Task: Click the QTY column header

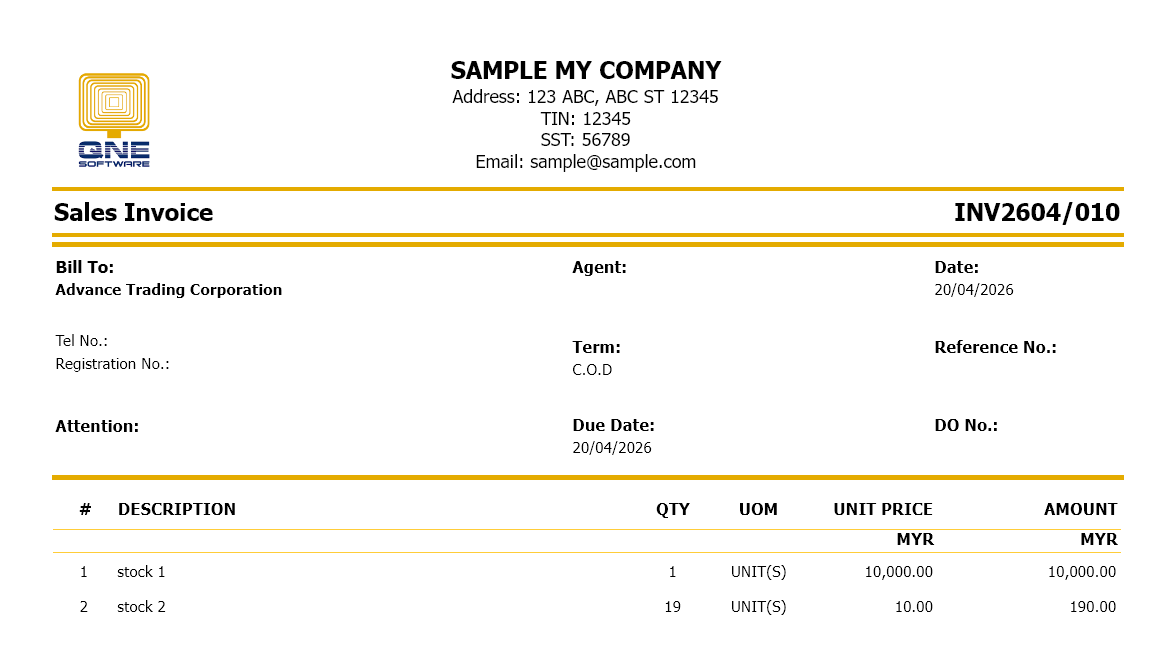Action: [x=673, y=509]
